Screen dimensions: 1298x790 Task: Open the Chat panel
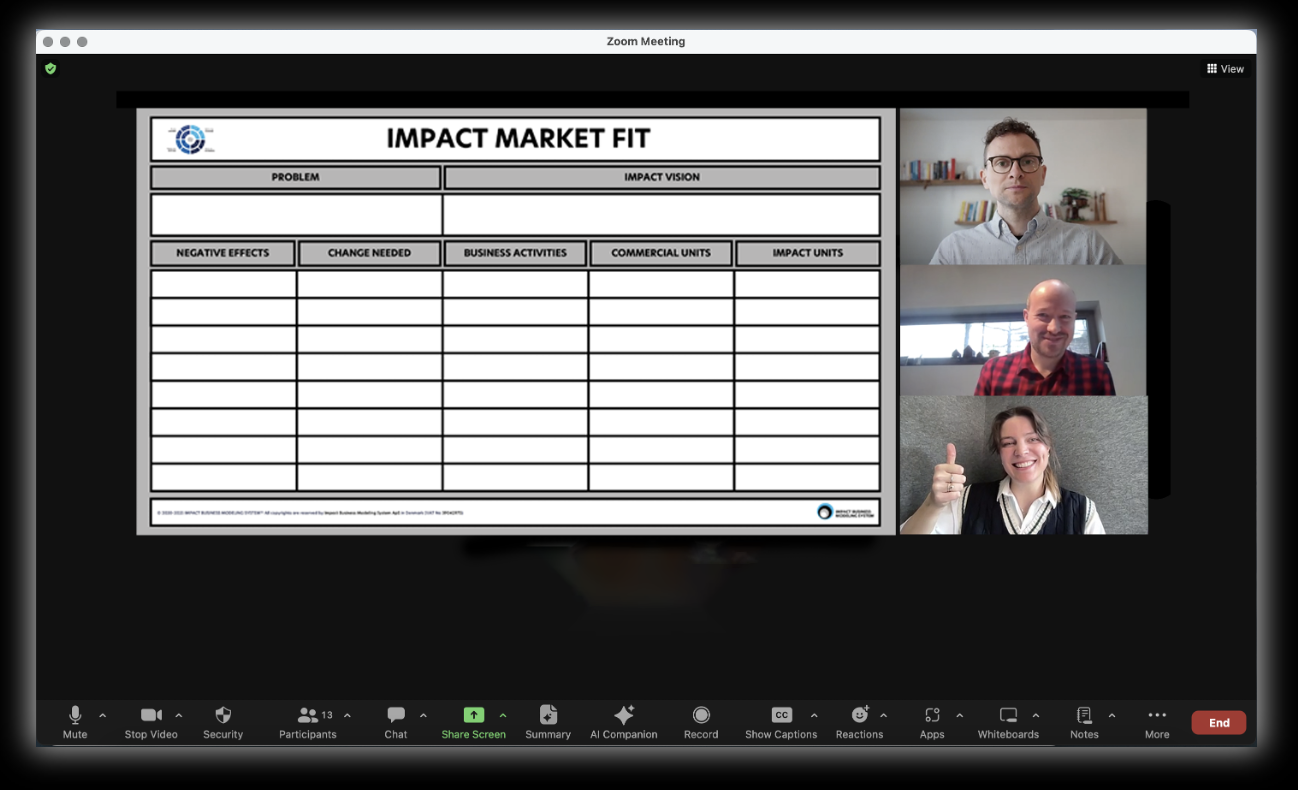396,722
